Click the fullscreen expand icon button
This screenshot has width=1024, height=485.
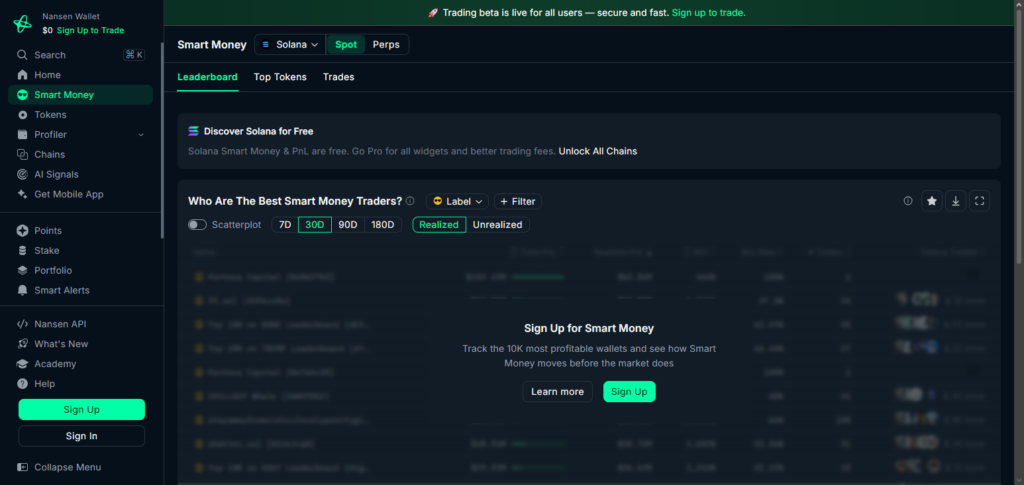click(x=979, y=201)
